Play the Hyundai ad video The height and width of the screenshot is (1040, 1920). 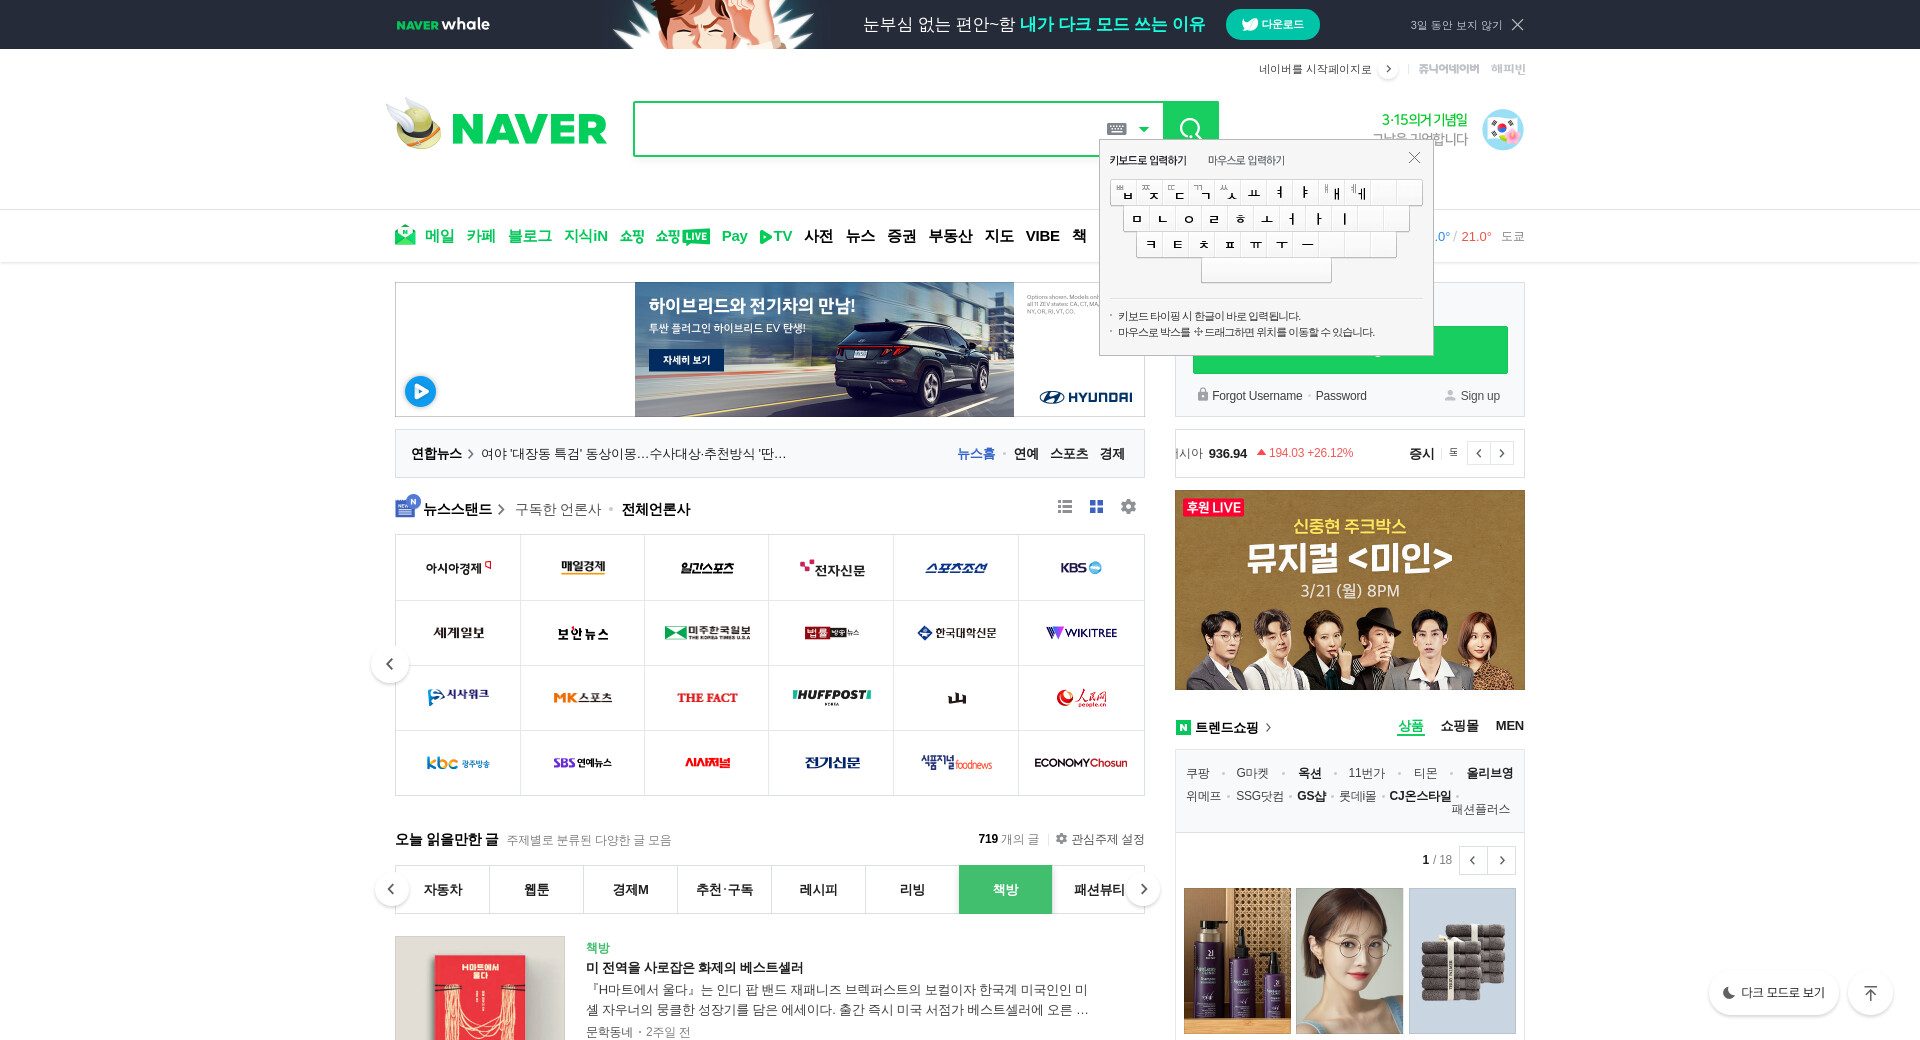coord(420,391)
